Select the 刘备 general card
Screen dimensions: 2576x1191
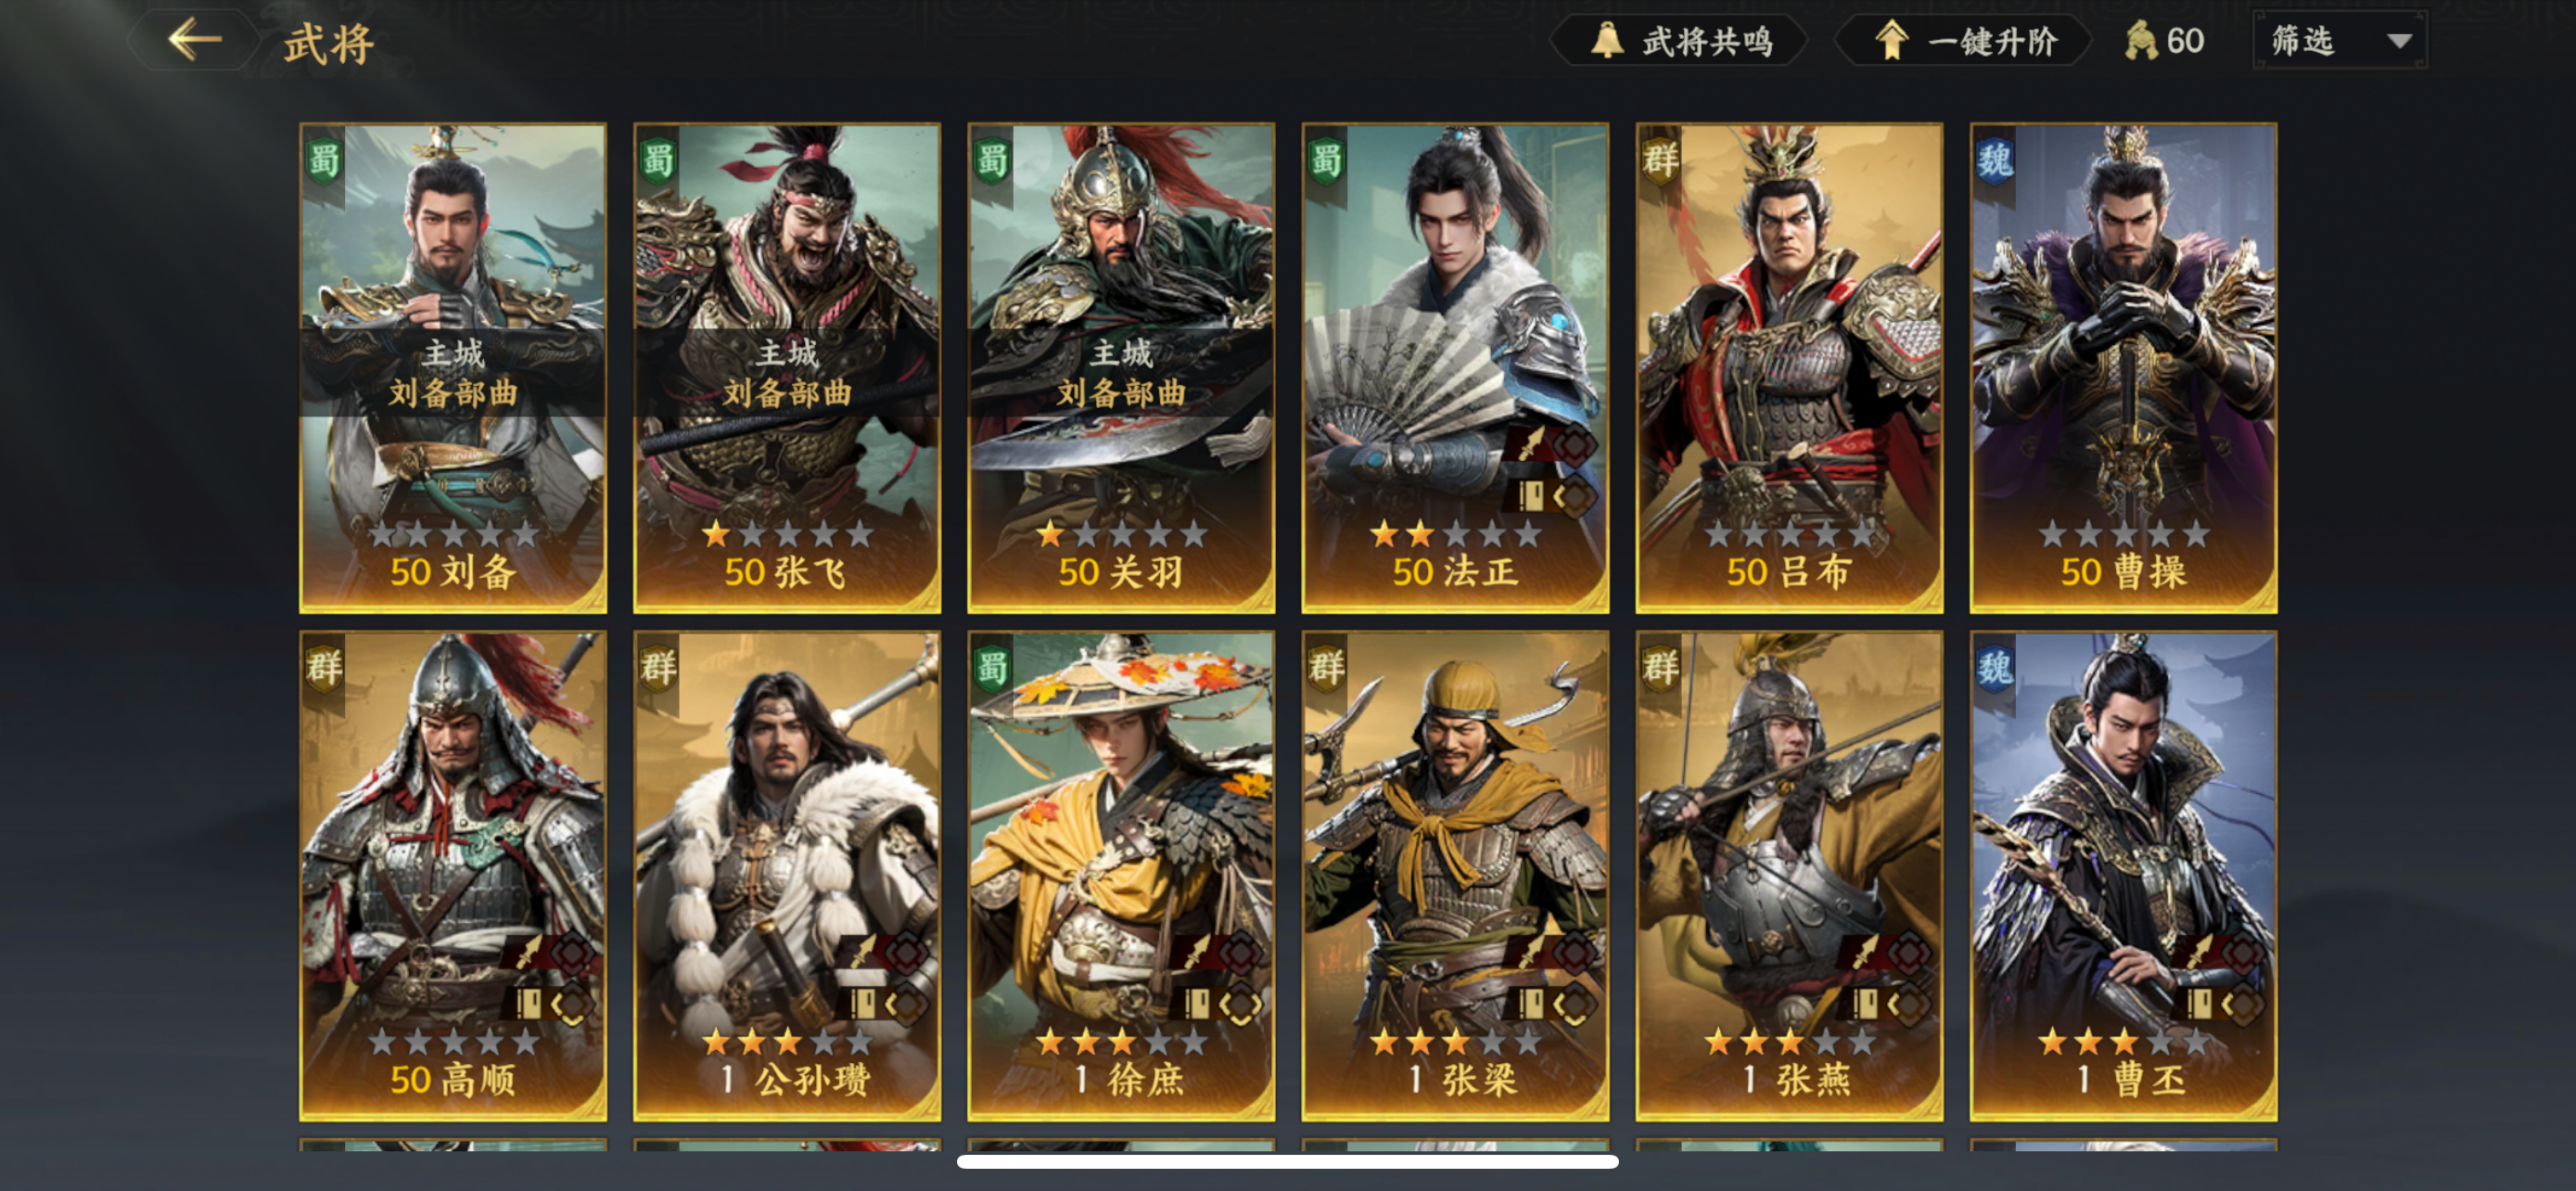click(x=453, y=368)
